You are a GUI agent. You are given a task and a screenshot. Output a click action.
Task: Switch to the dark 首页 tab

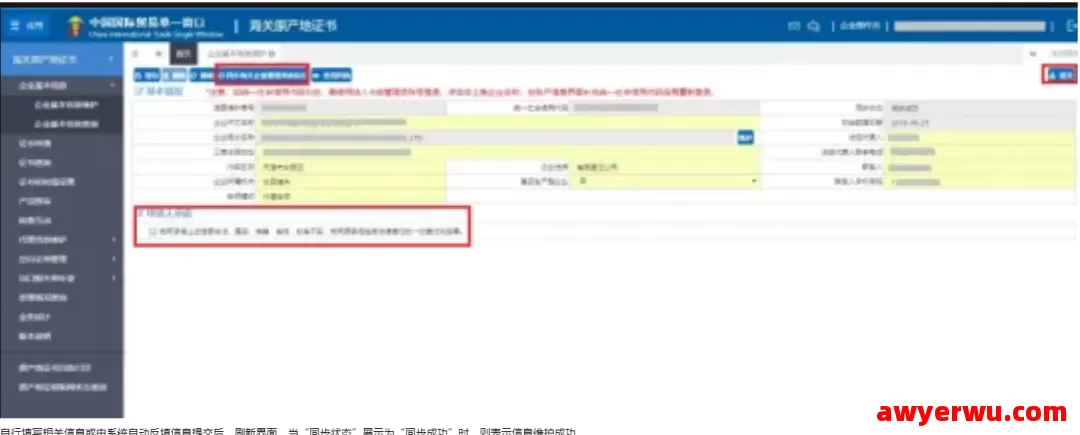183,53
